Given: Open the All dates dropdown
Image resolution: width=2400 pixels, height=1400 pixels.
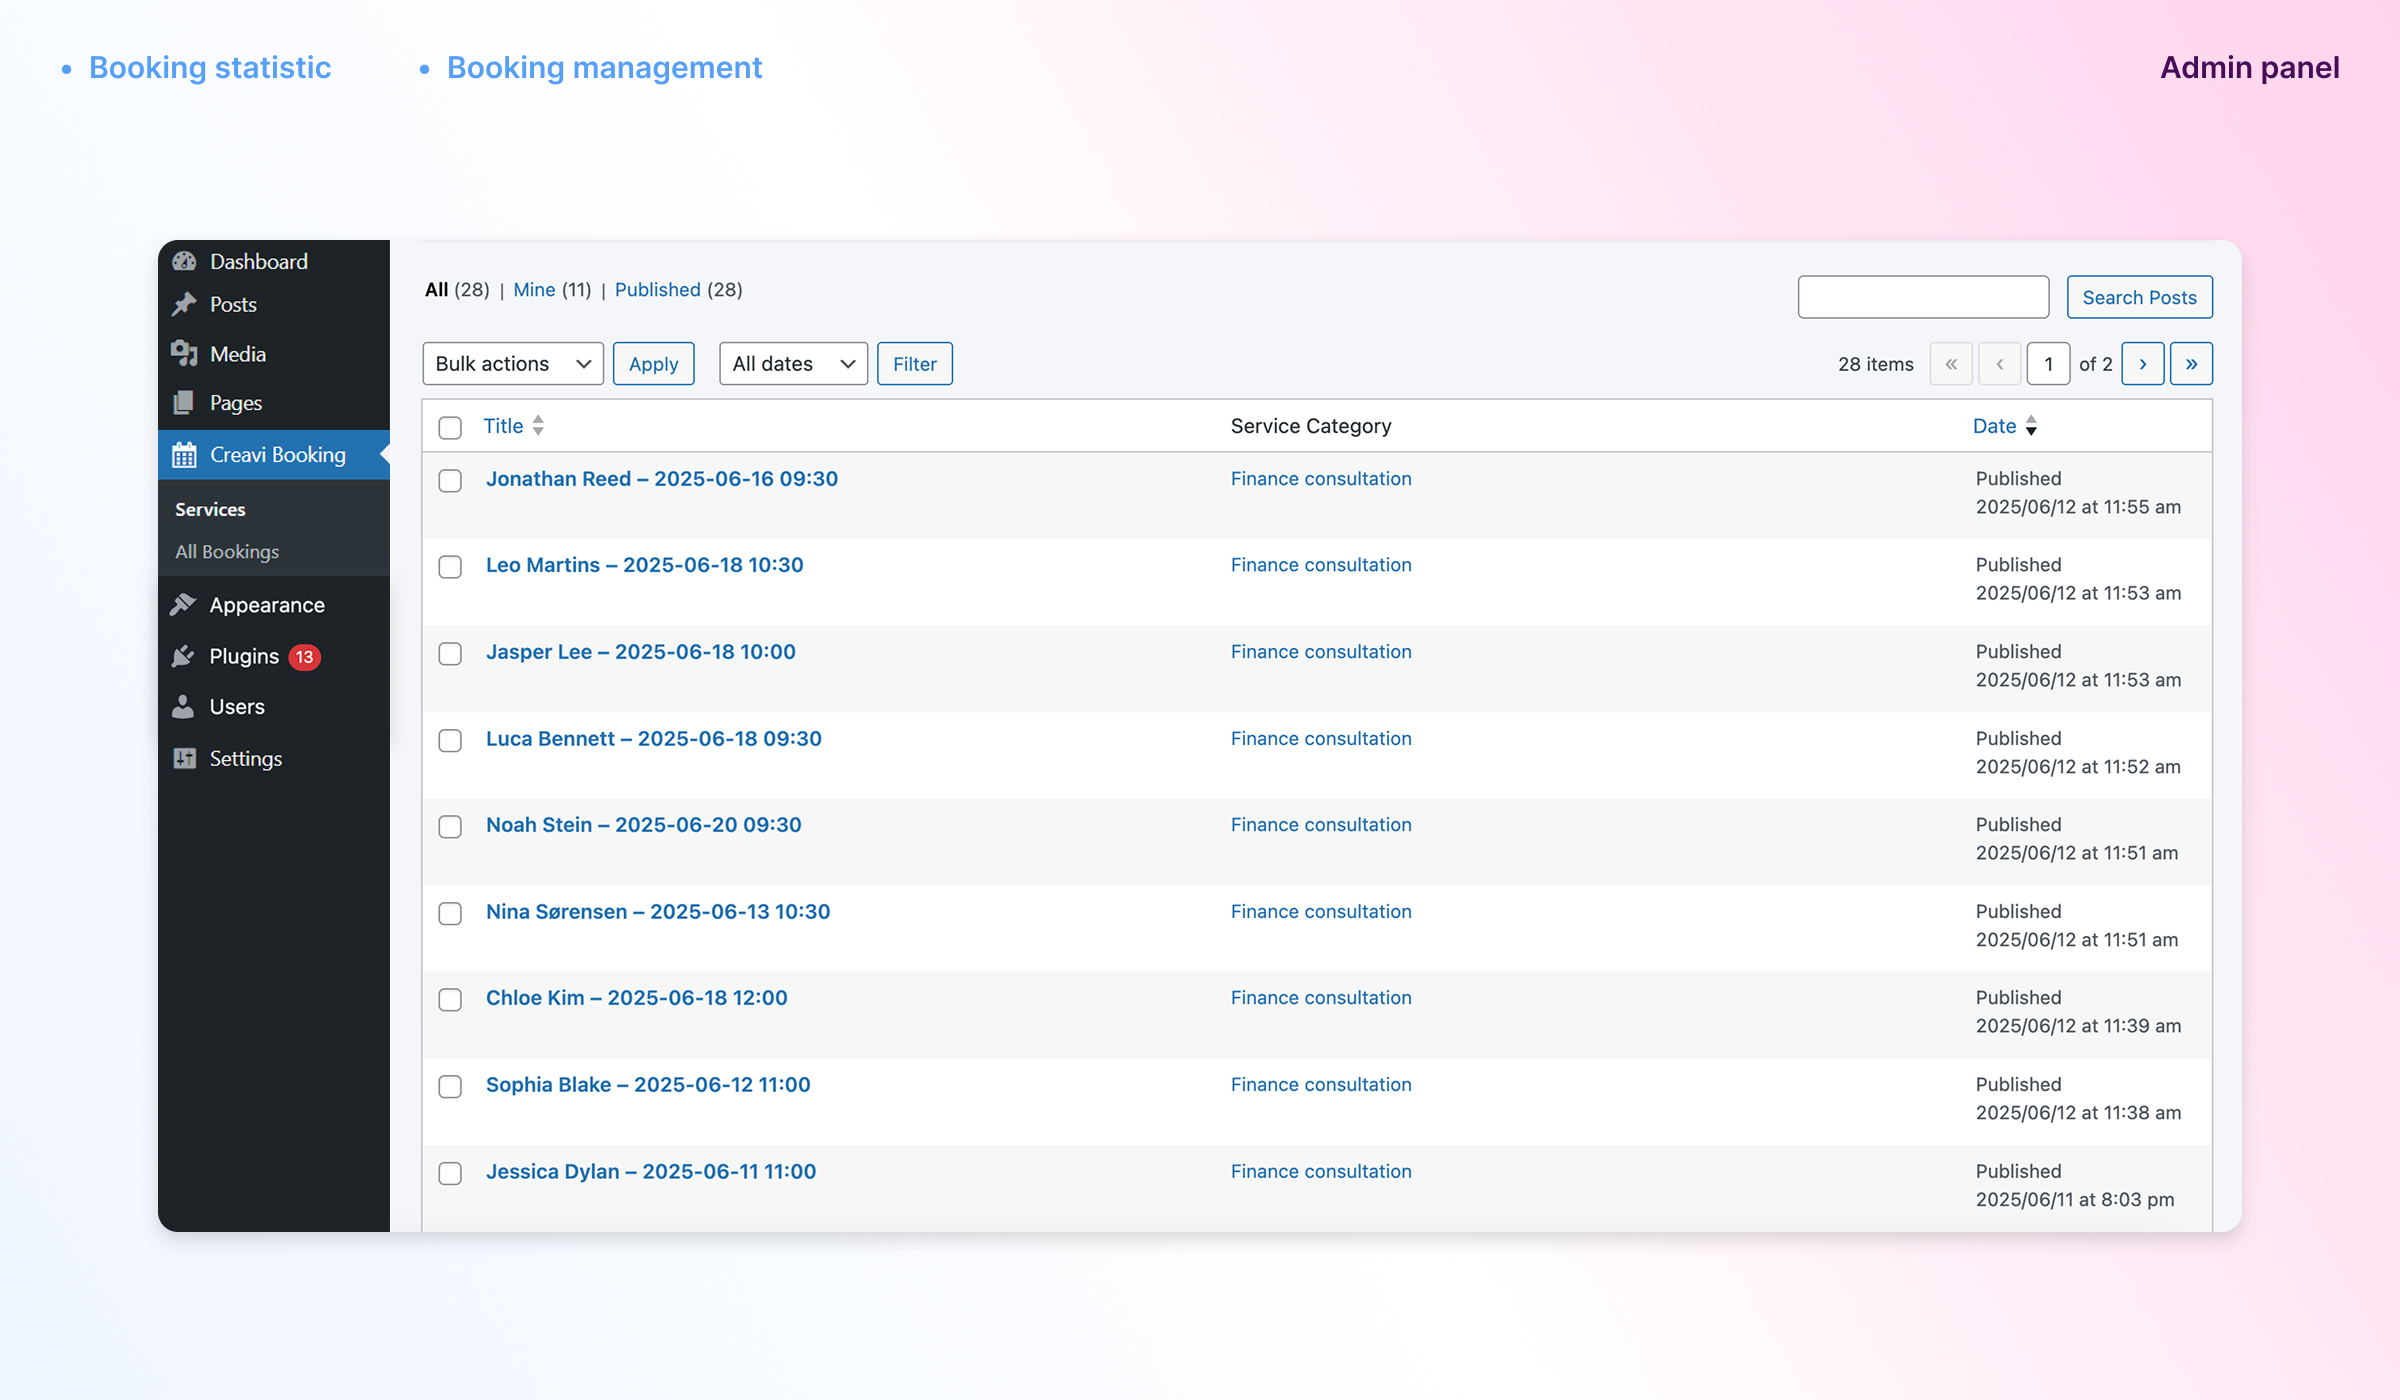Looking at the screenshot, I should click(793, 363).
